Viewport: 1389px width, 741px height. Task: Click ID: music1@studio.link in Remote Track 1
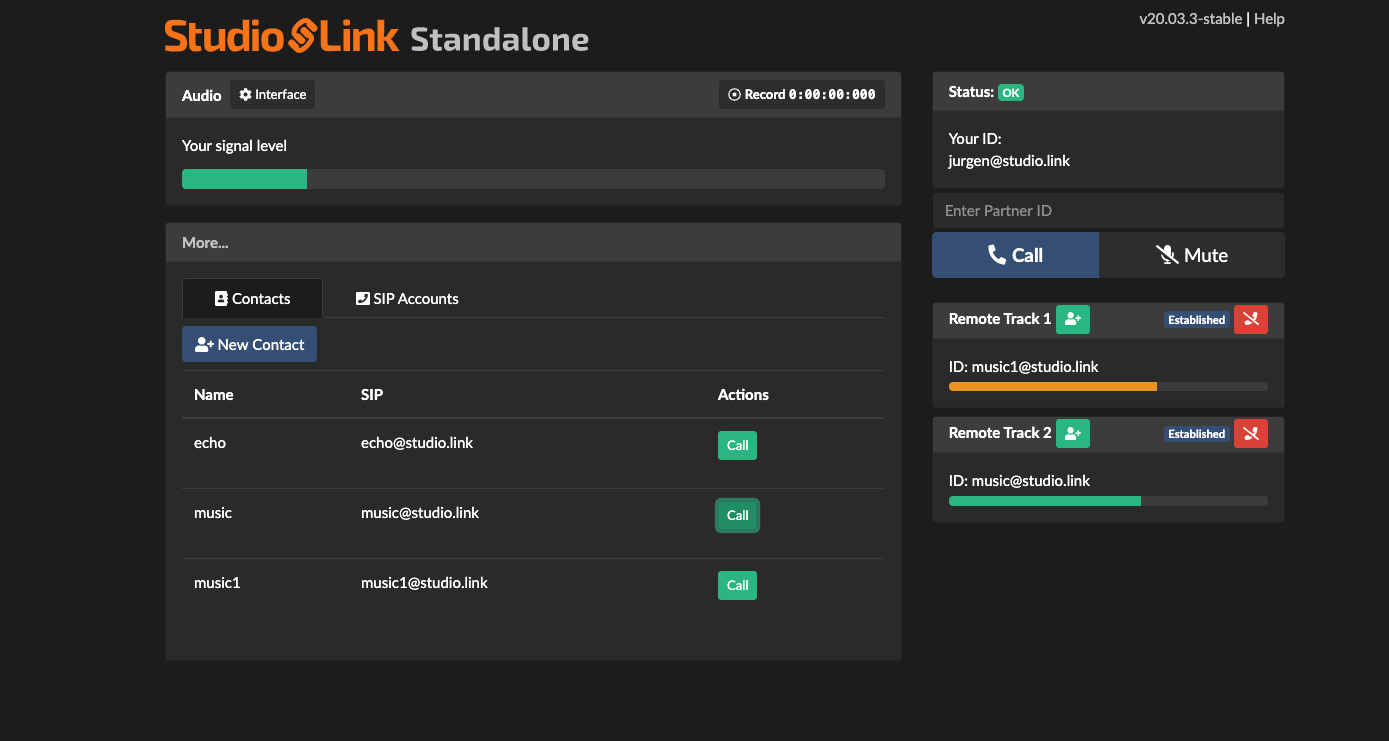pos(1023,367)
